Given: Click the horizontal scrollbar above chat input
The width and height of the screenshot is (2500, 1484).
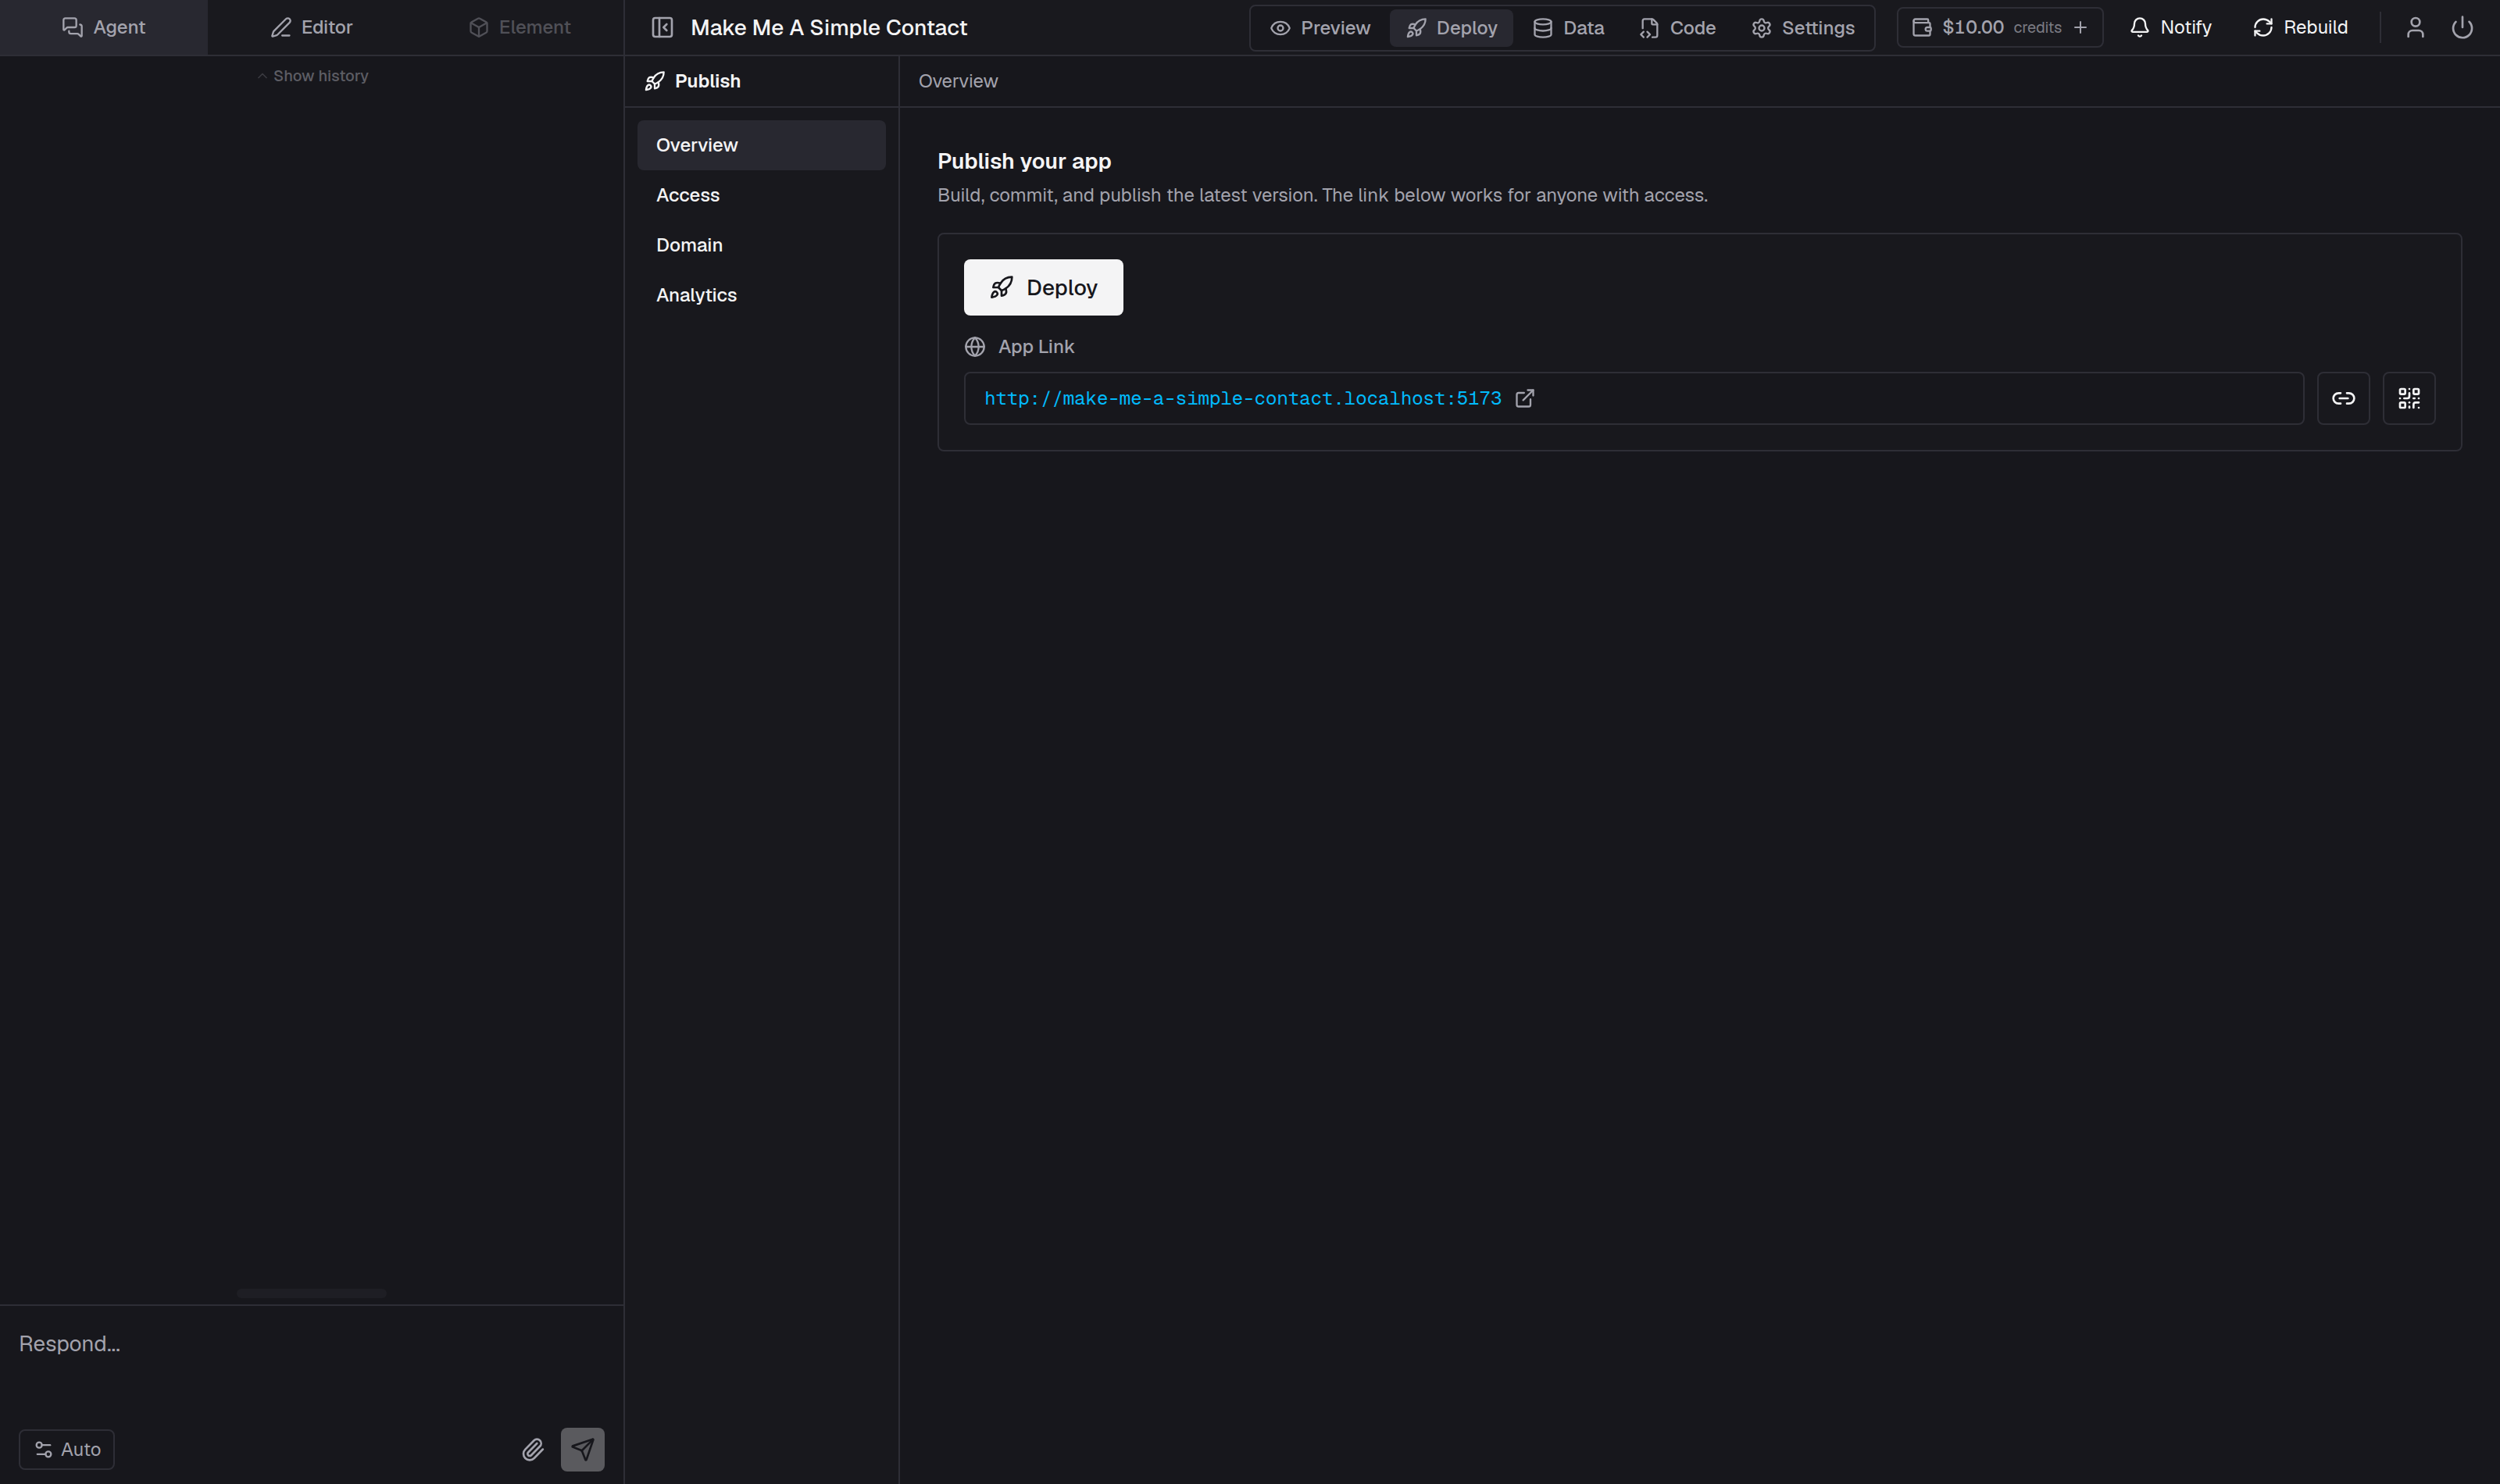Looking at the screenshot, I should tap(311, 1293).
